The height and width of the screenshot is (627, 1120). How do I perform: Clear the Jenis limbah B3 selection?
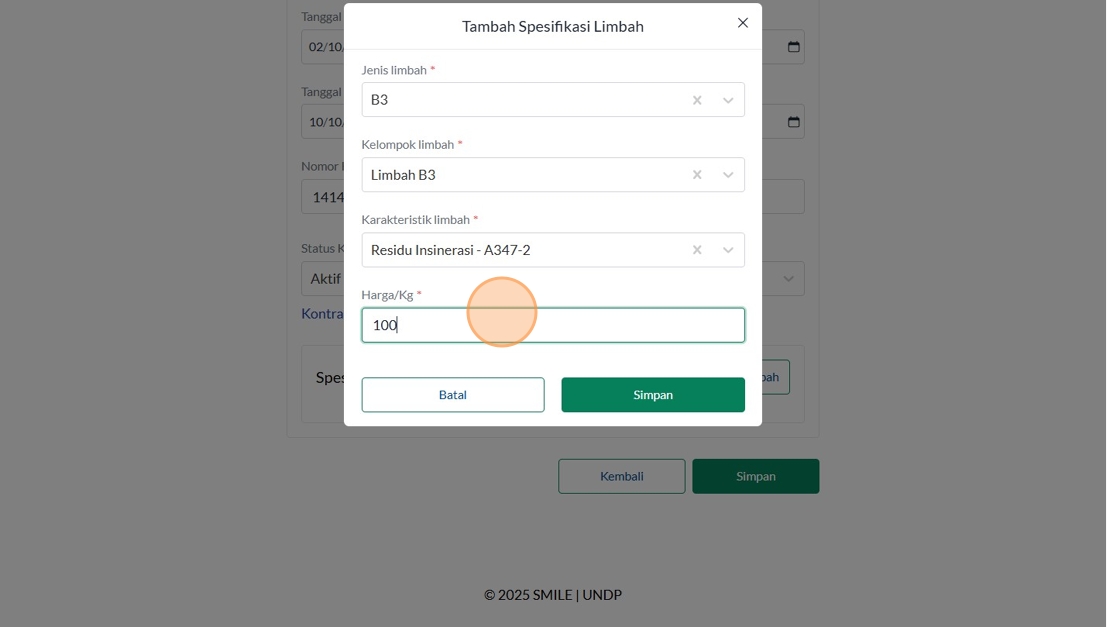tap(696, 100)
